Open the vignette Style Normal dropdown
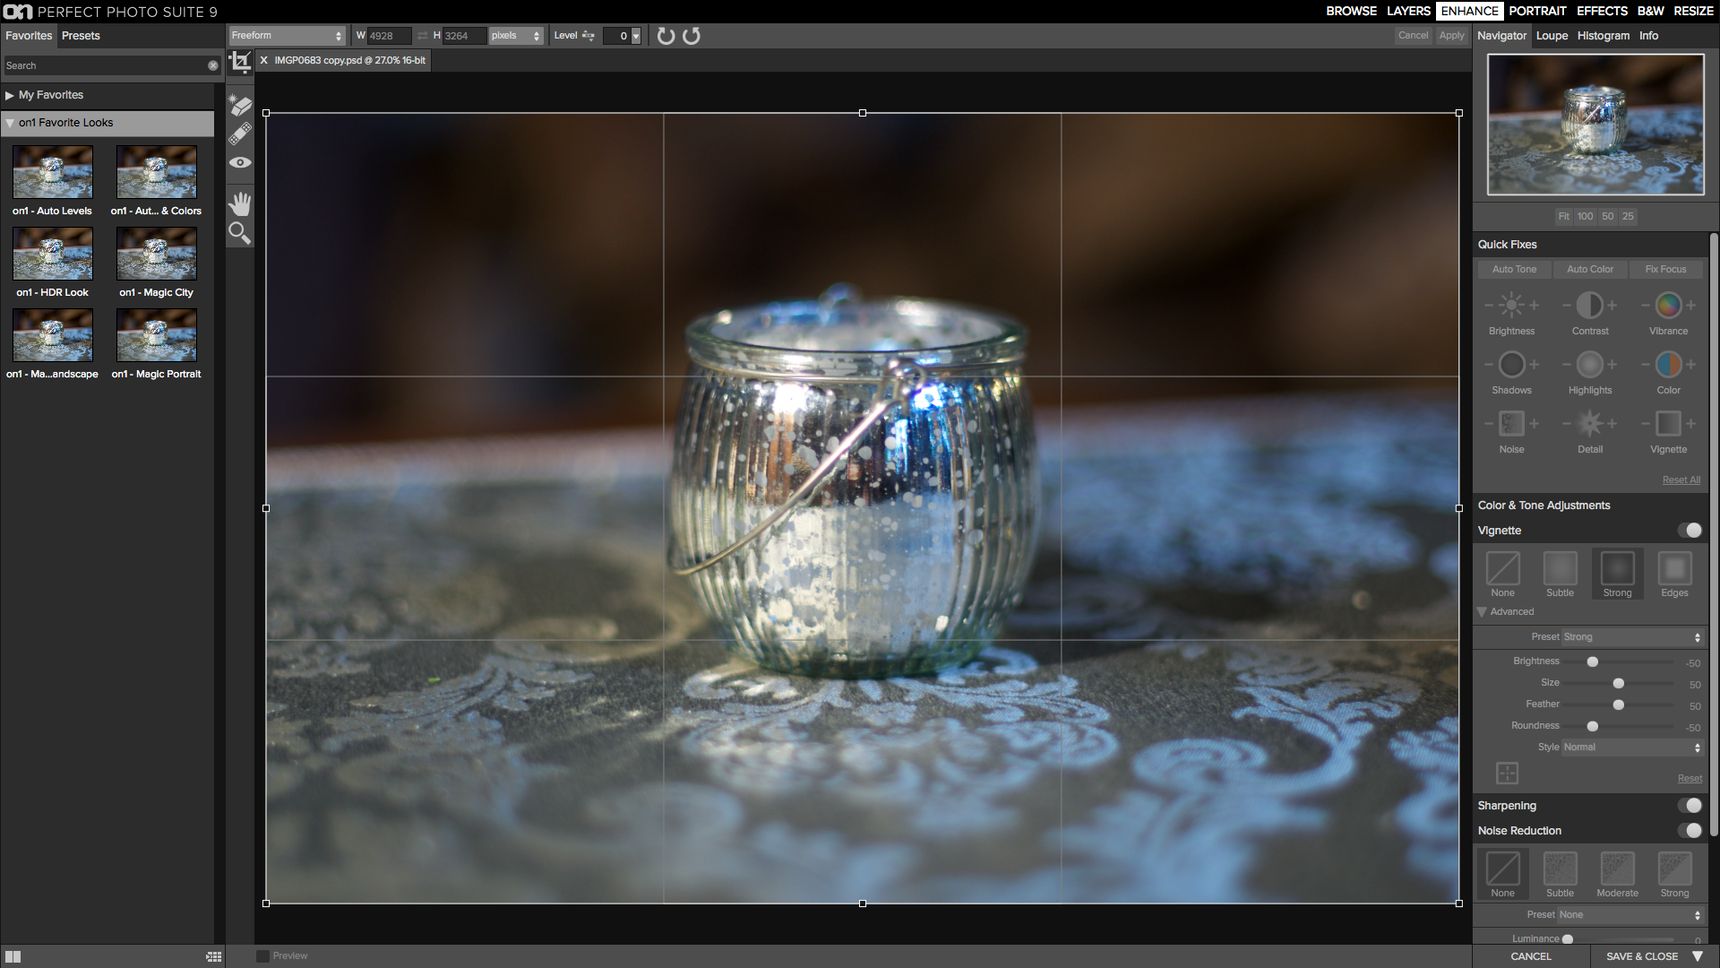The image size is (1720, 968). tap(1631, 747)
